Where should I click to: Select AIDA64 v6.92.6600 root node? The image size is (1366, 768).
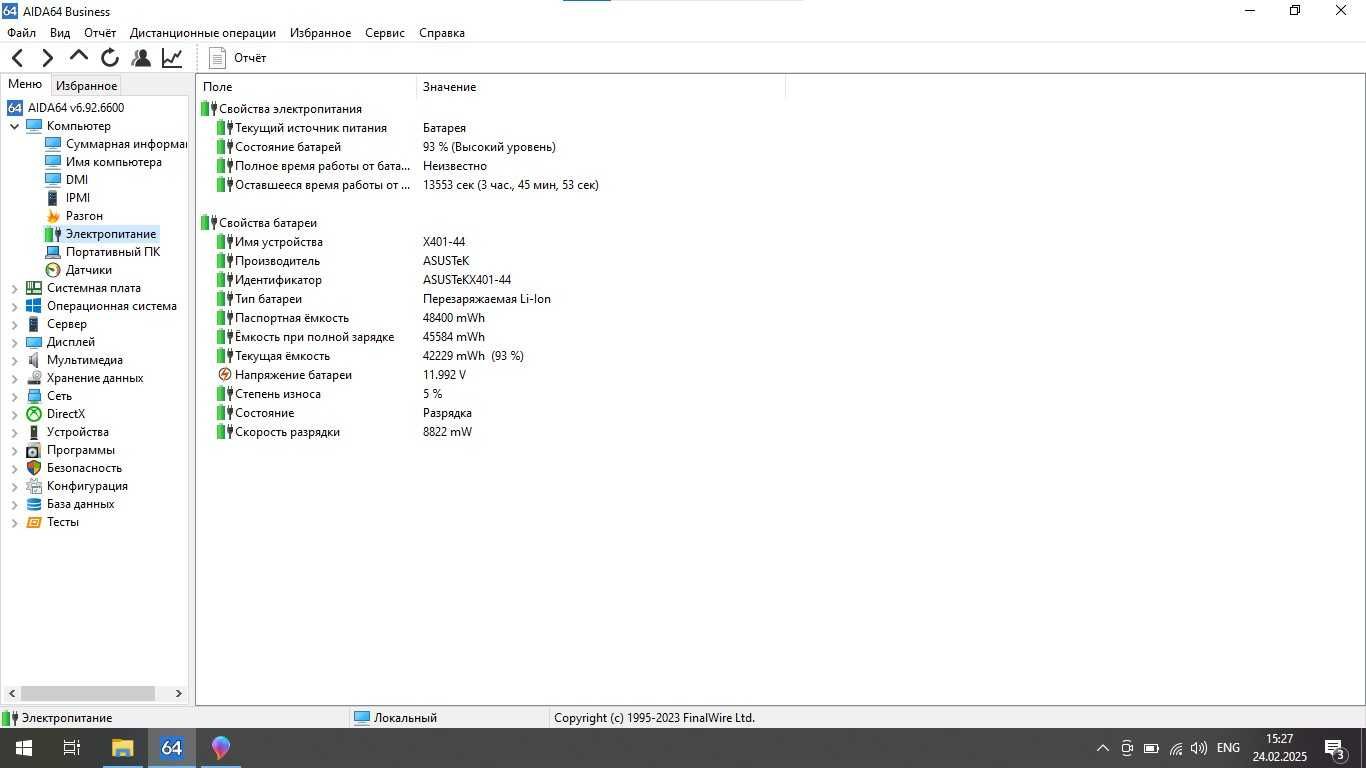click(x=76, y=108)
